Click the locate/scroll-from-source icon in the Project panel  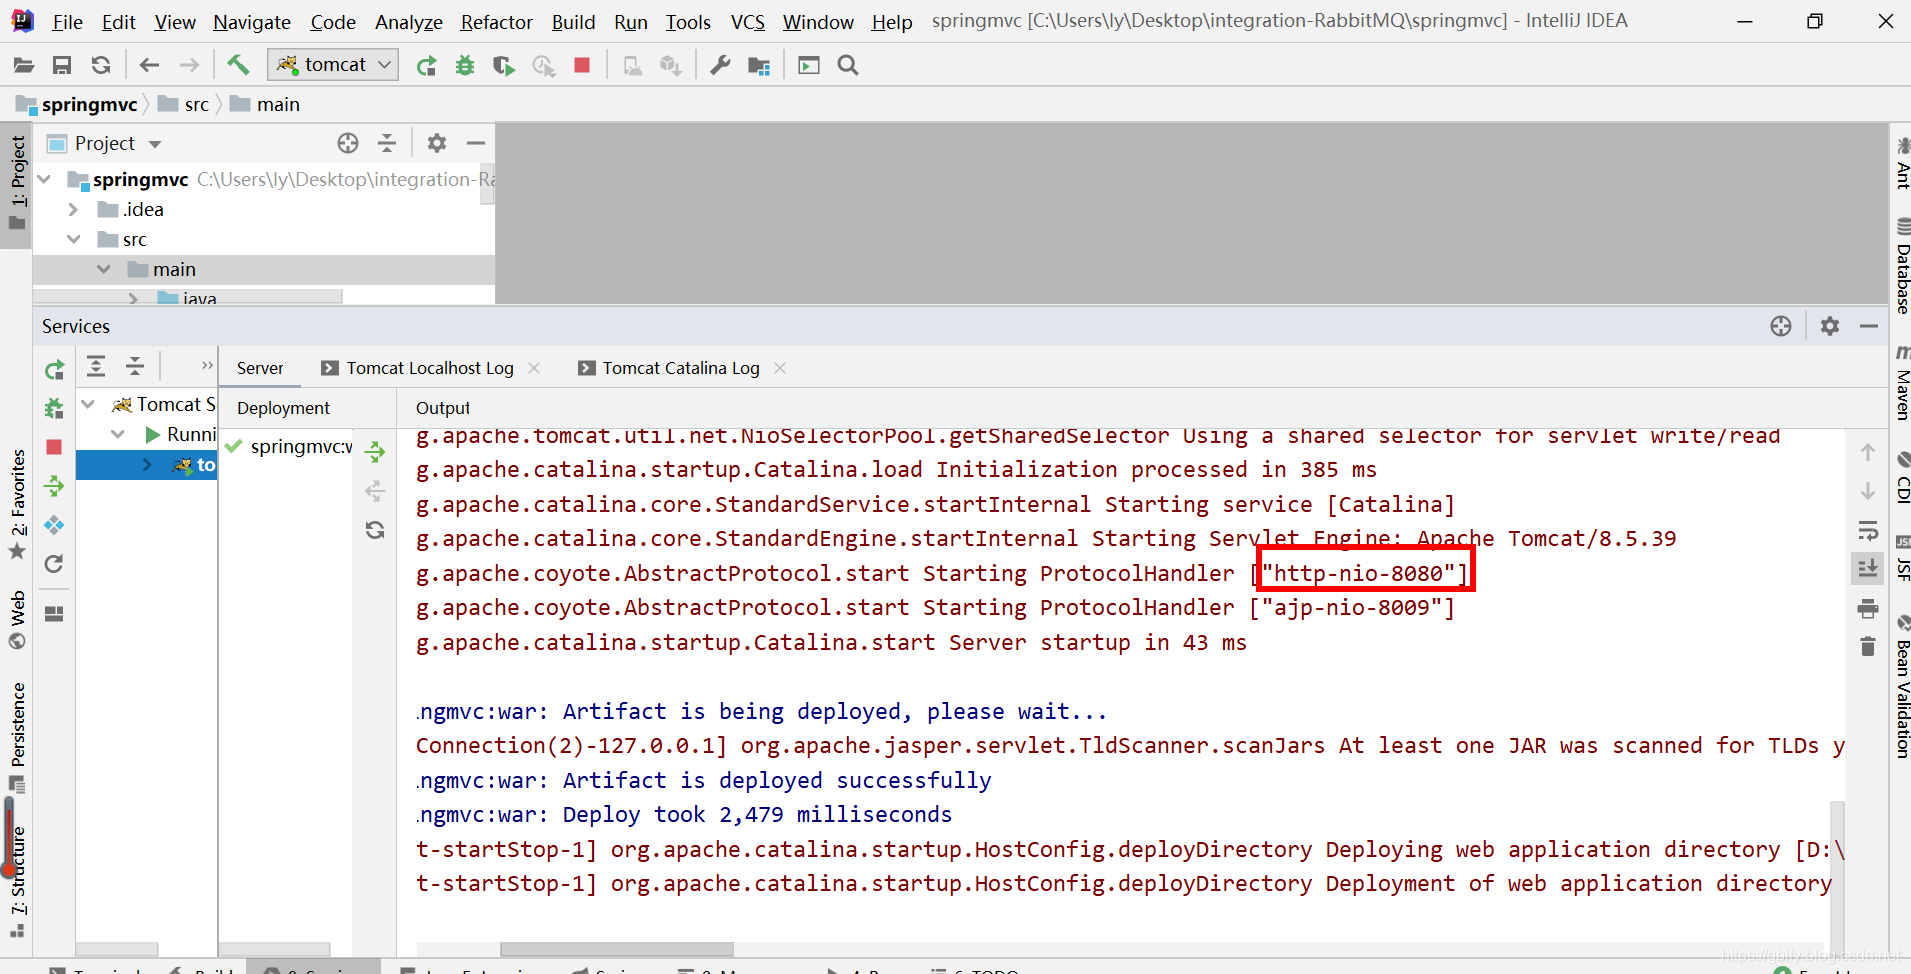click(x=348, y=143)
